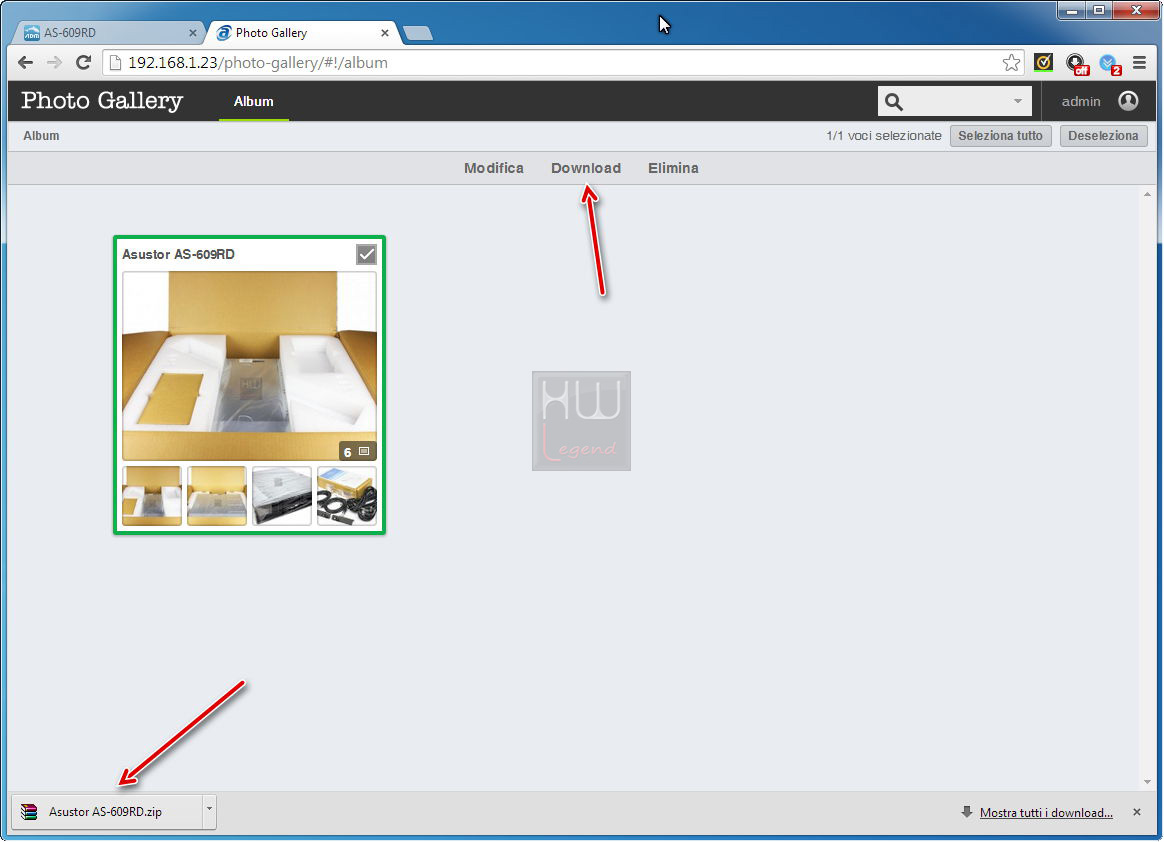
Task: Uncheck the Asustor AS-609RD album checkbox
Action: tap(366, 255)
